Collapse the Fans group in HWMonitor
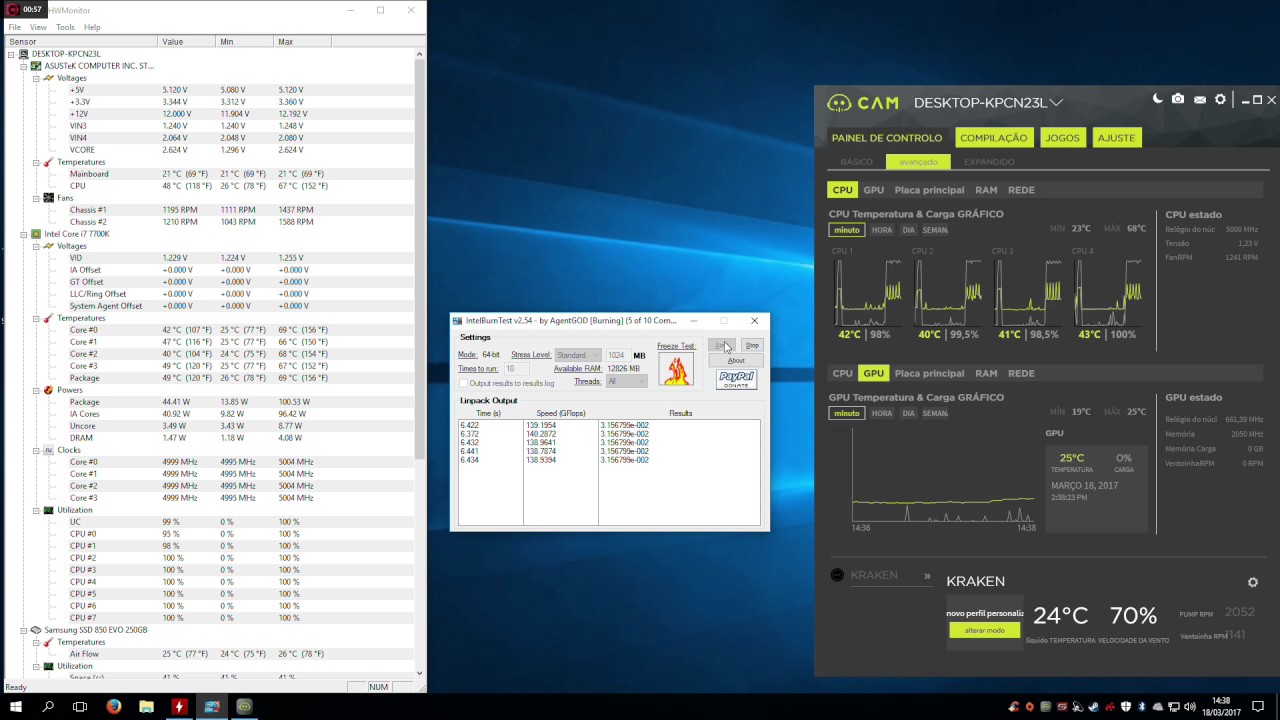 [36, 198]
